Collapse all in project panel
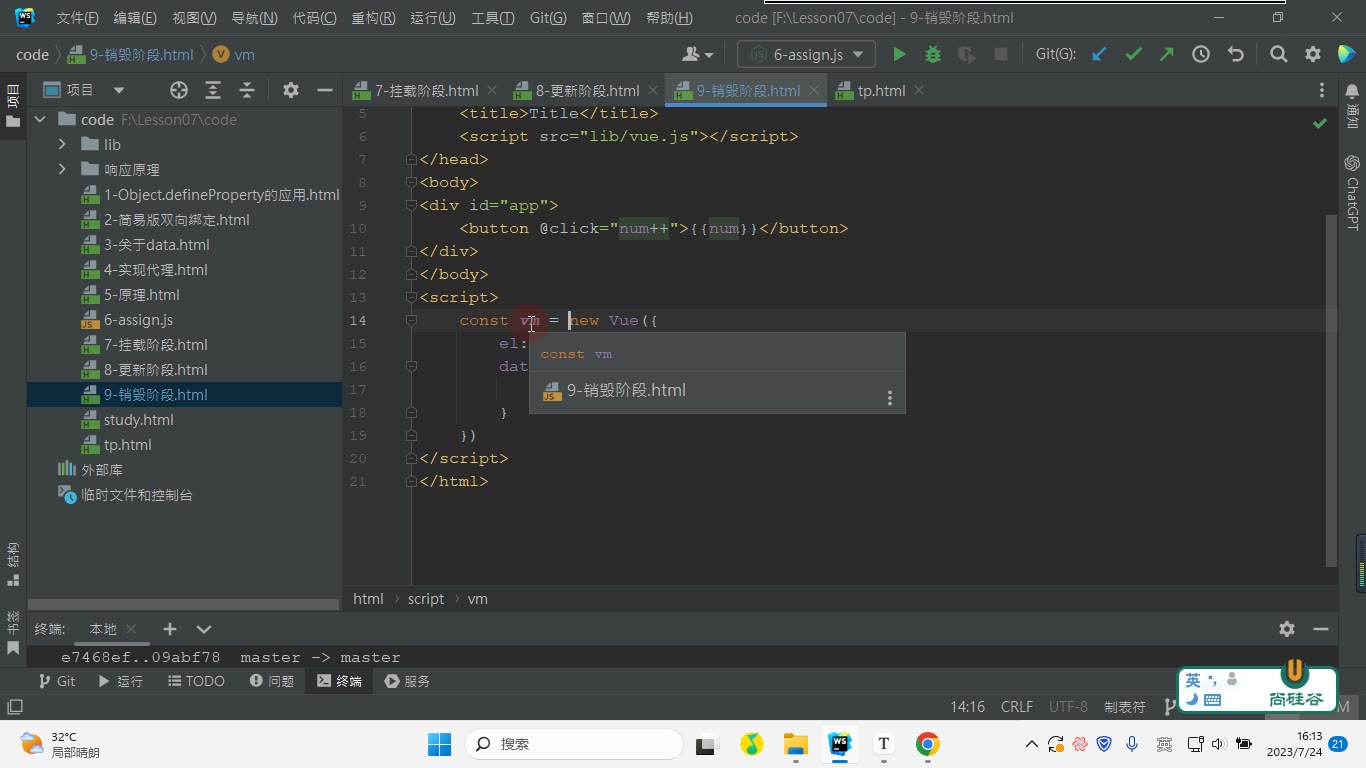1366x768 pixels. pyautogui.click(x=247, y=90)
